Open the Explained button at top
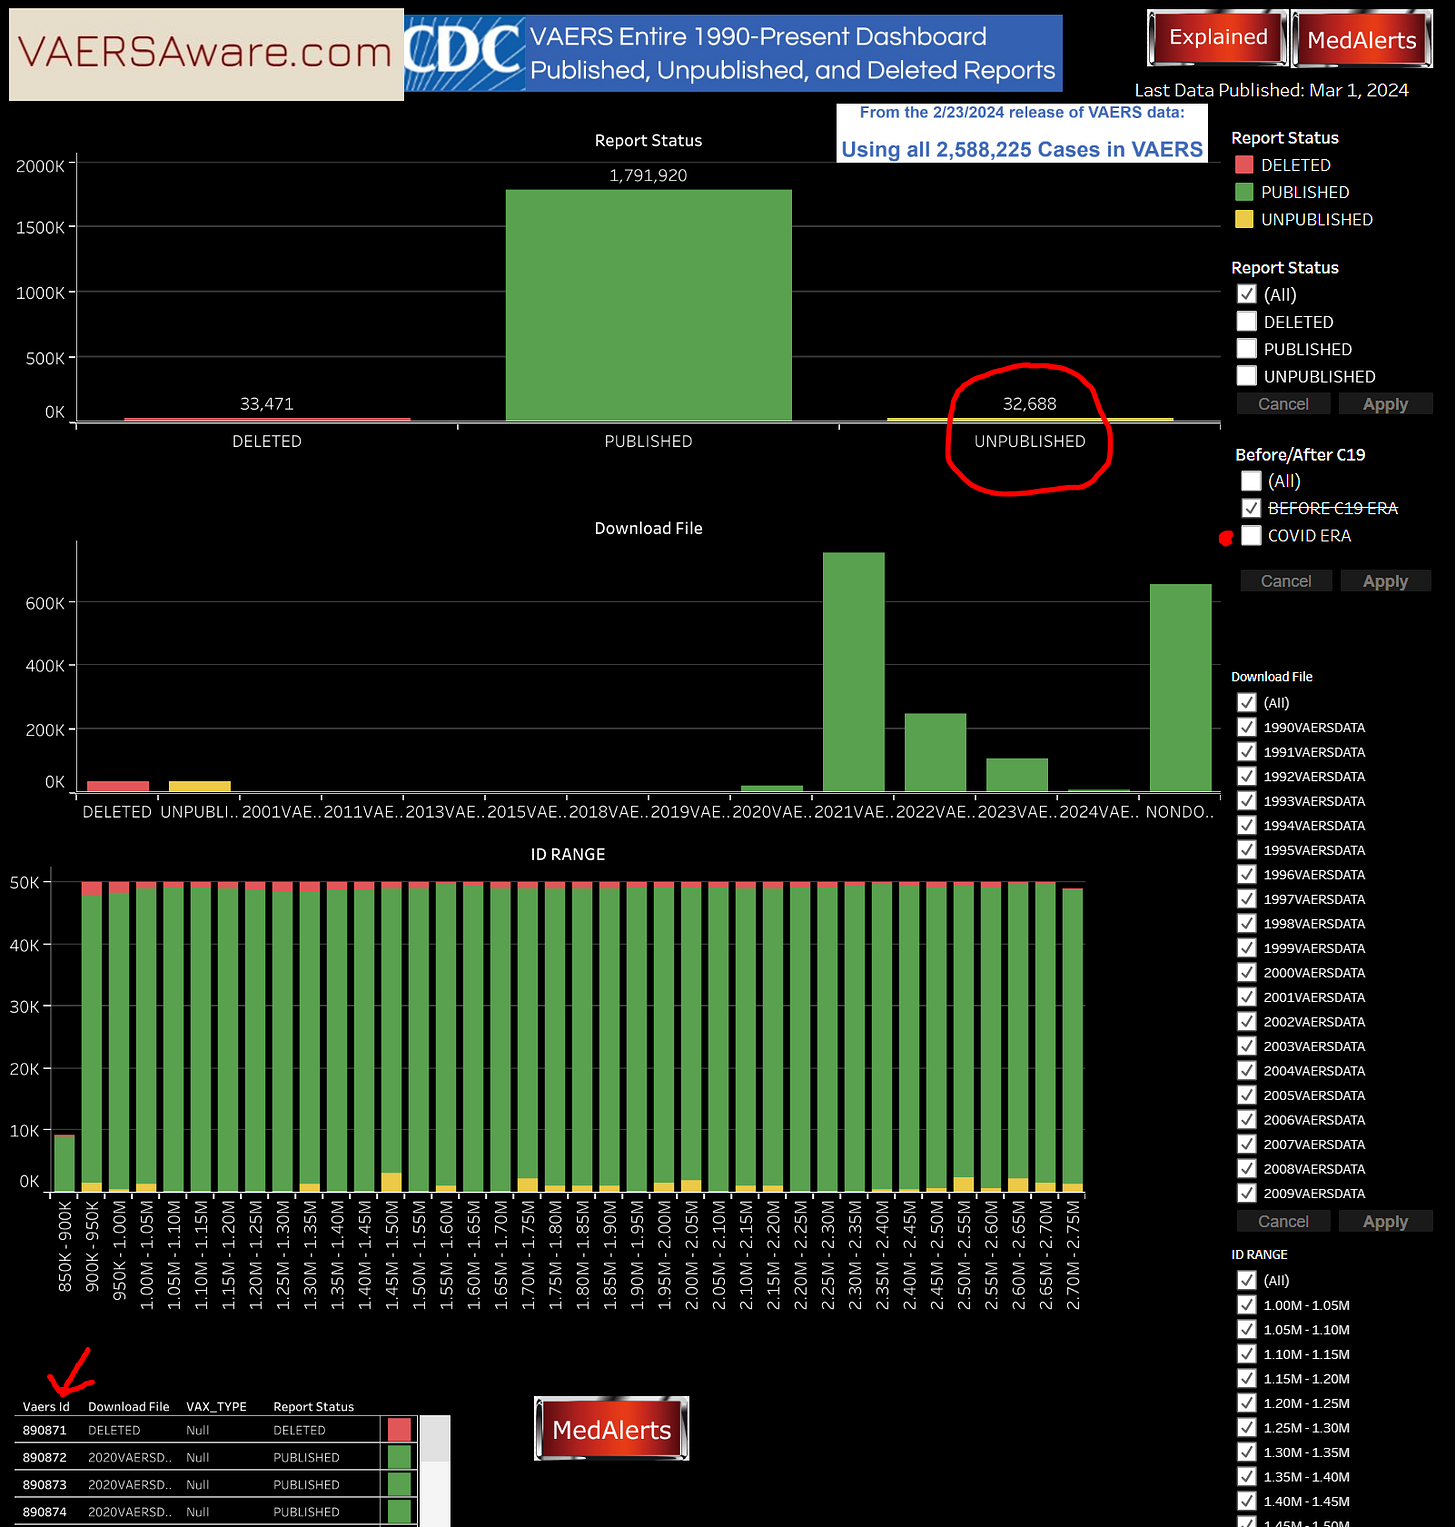This screenshot has height=1527, width=1456. click(1218, 38)
